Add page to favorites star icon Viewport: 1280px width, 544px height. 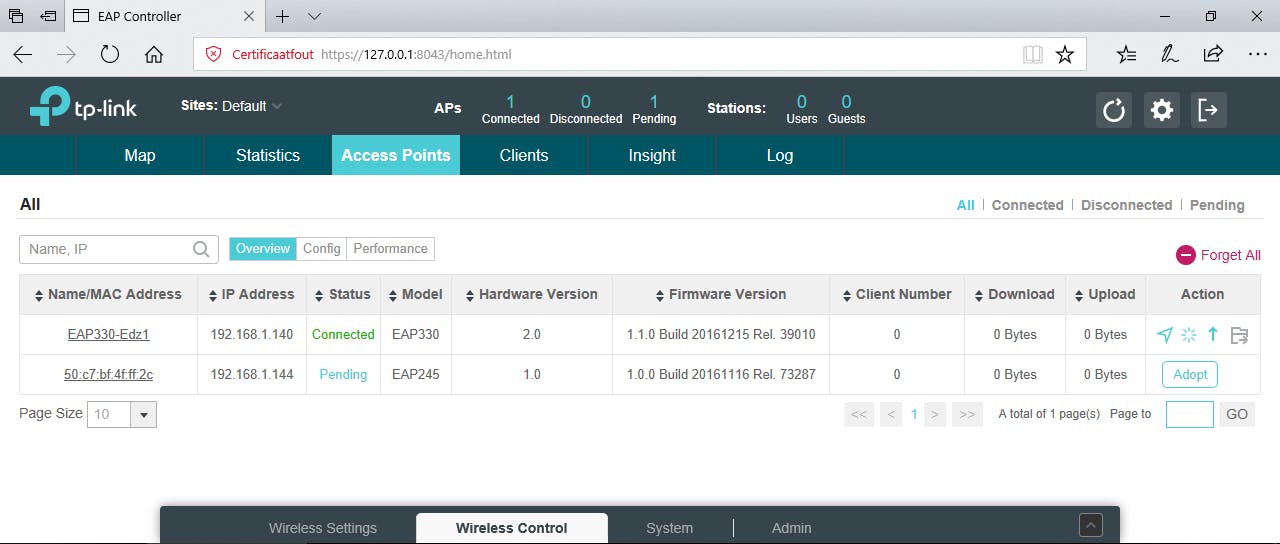[1065, 54]
